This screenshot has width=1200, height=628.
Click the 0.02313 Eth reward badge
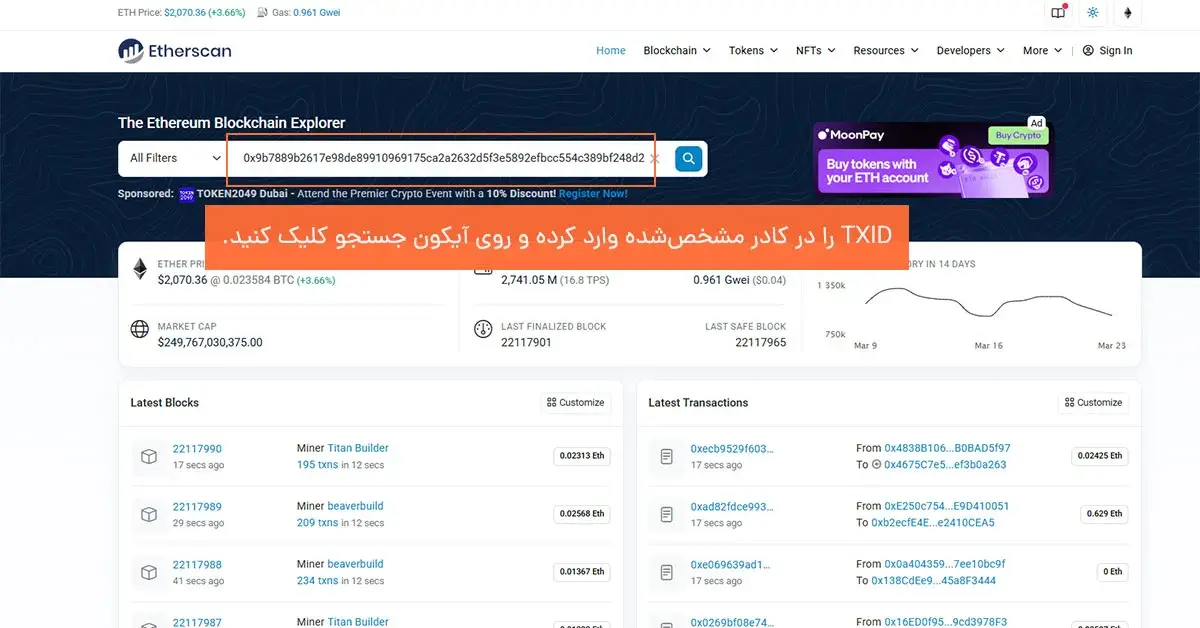[x=582, y=456]
